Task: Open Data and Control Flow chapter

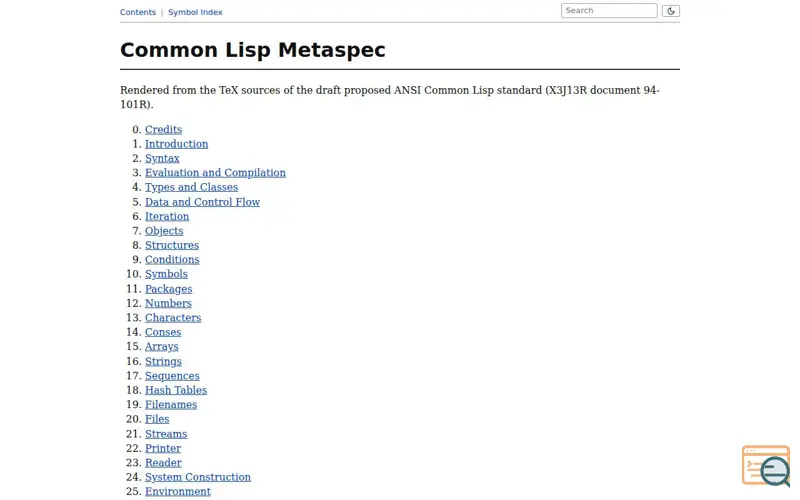Action: pyautogui.click(x=203, y=202)
